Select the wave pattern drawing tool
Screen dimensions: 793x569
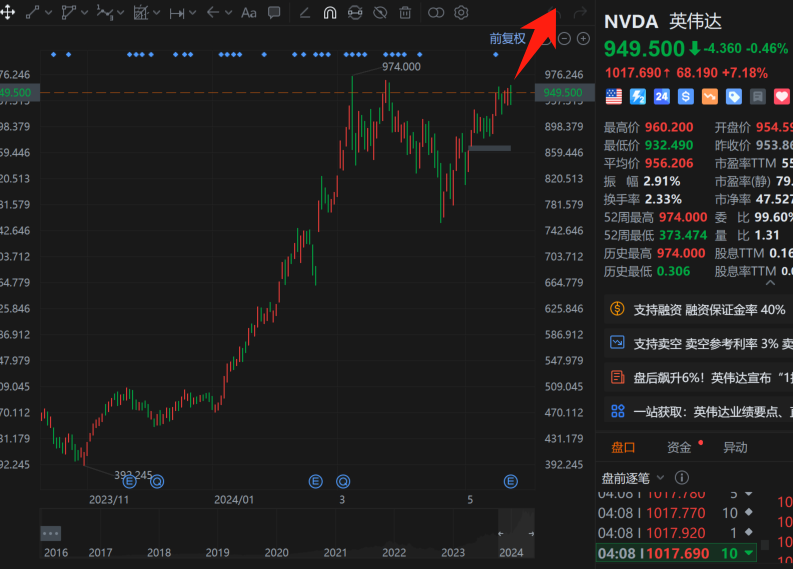pos(104,13)
